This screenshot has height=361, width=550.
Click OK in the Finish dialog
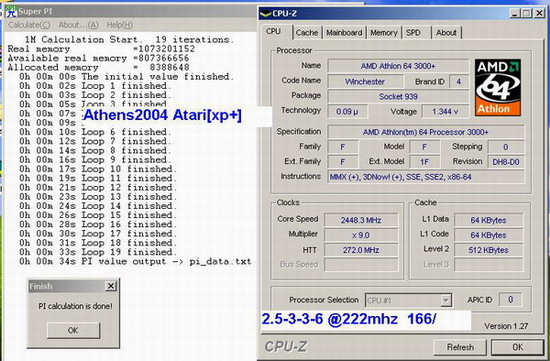[73, 330]
